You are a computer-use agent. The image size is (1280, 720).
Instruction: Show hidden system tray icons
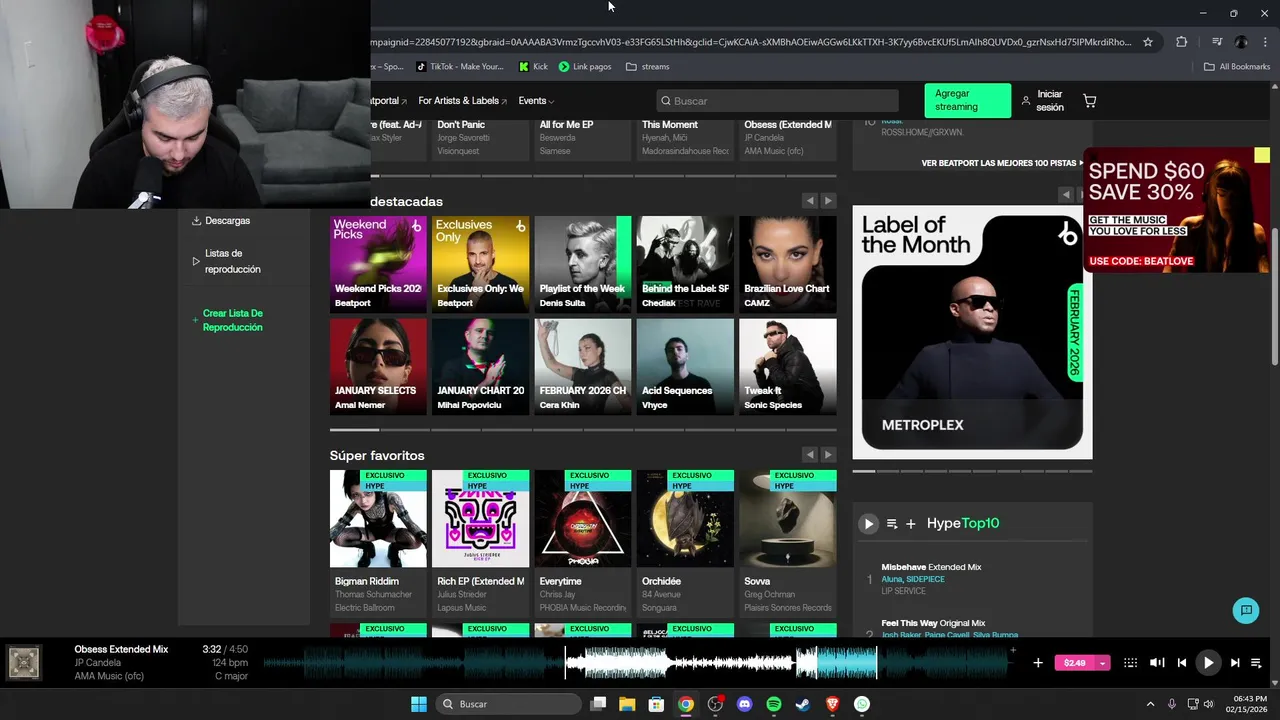click(x=1150, y=704)
